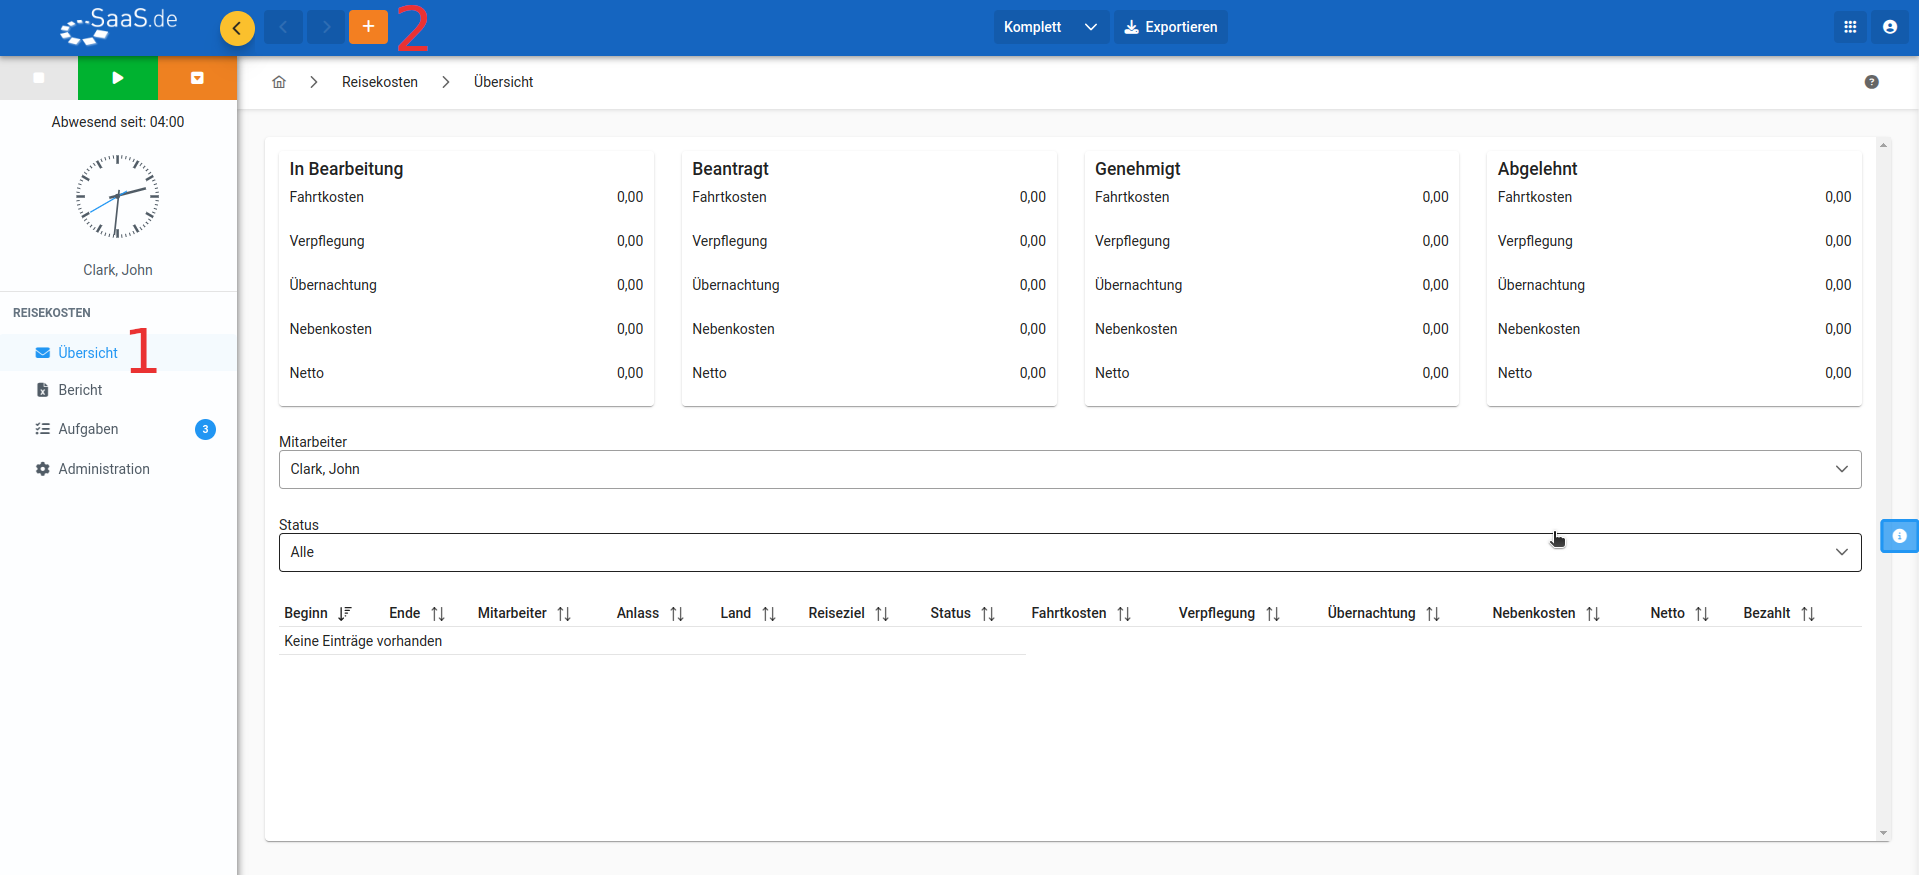Screen dimensions: 1919x875
Task: Click the Beantragt card heading
Action: coord(730,169)
